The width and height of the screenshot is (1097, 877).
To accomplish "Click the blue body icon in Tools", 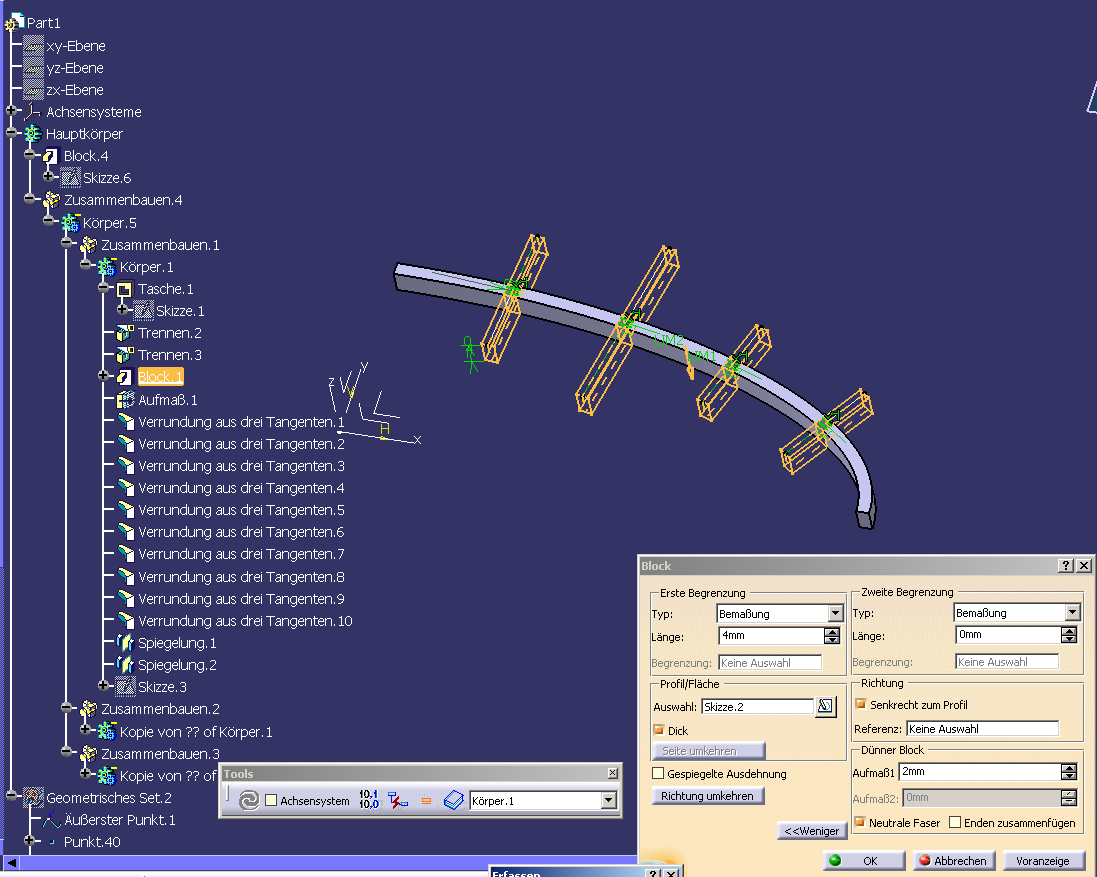I will coord(453,800).
